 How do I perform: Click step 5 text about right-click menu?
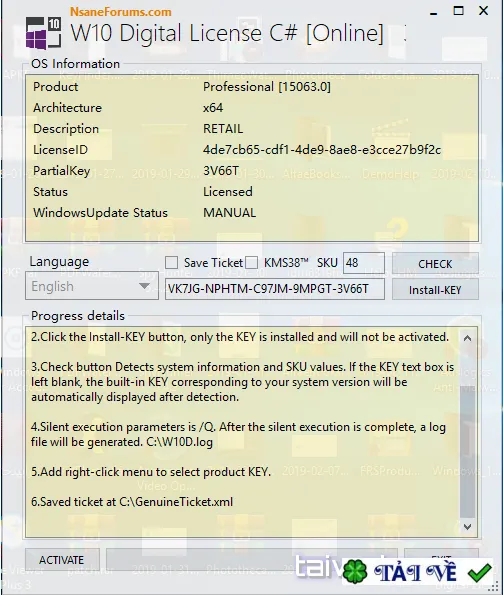[151, 472]
